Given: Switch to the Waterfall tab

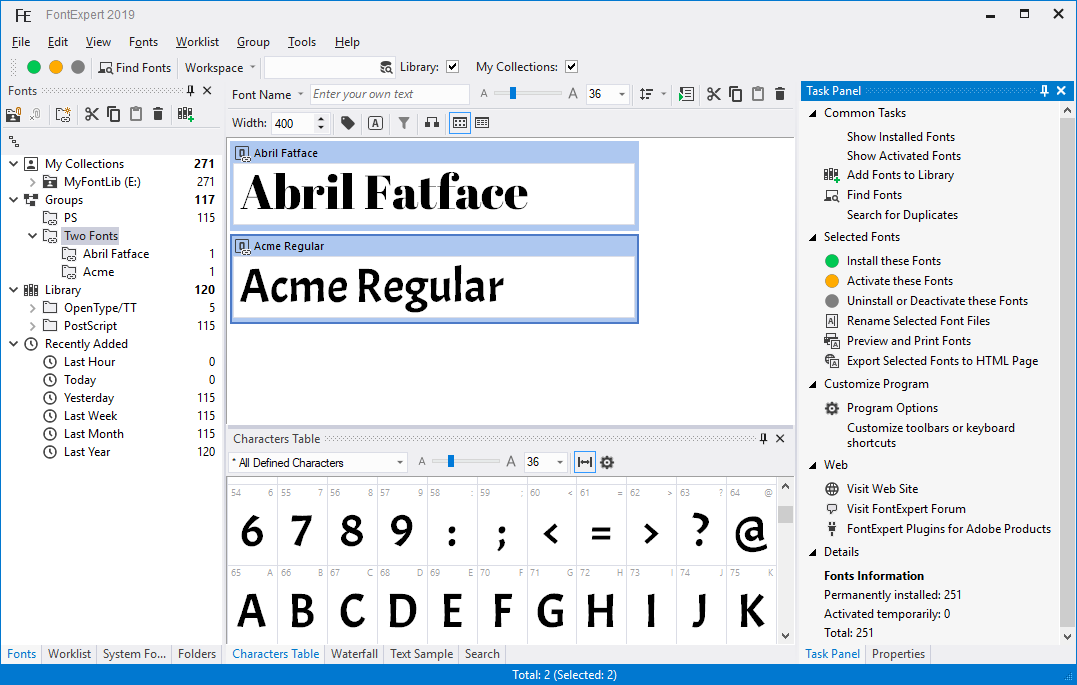Looking at the screenshot, I should 354,654.
